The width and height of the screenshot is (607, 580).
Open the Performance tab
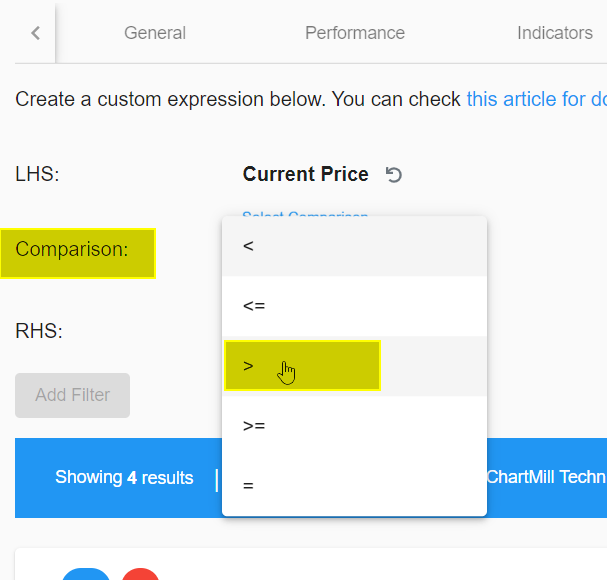[x=355, y=33]
